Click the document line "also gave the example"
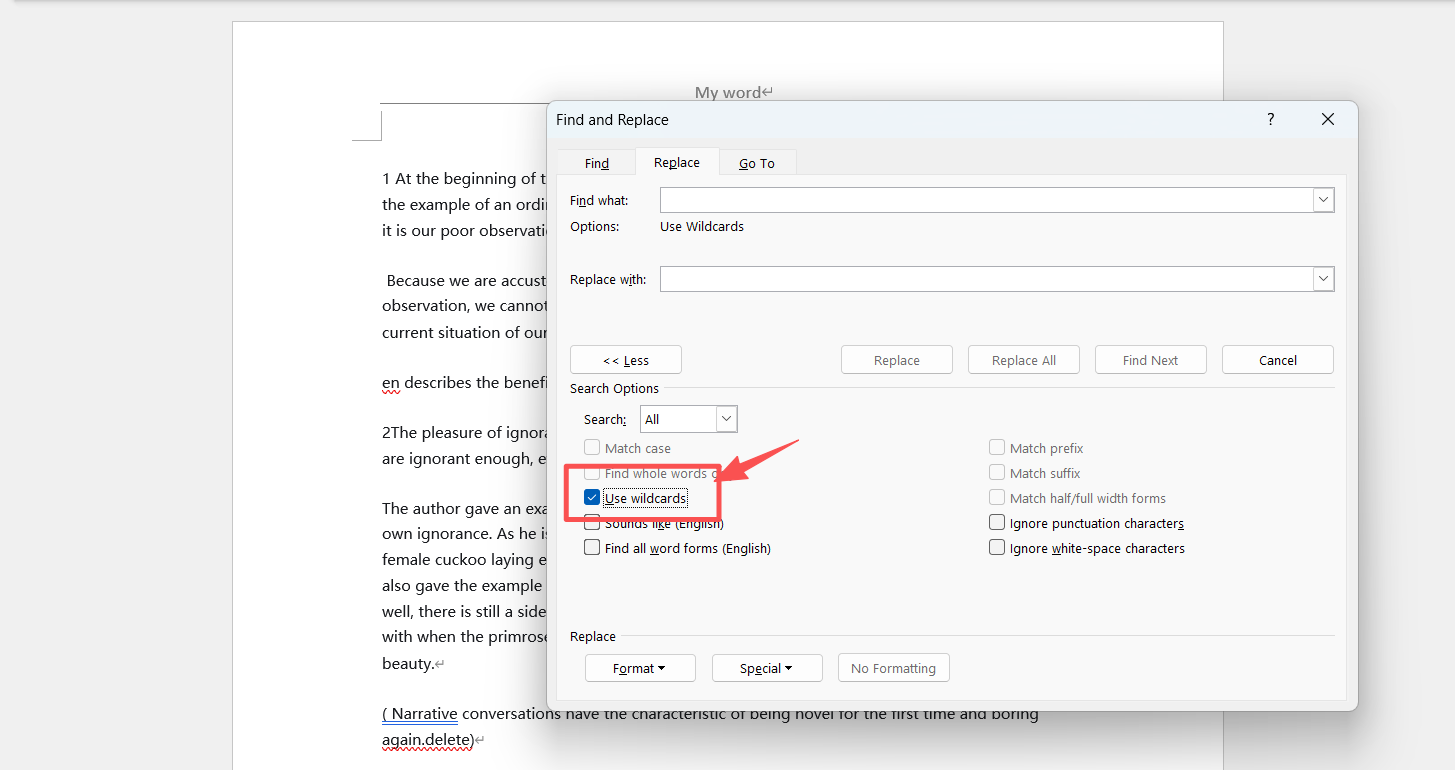Image resolution: width=1455 pixels, height=770 pixels. point(464,586)
